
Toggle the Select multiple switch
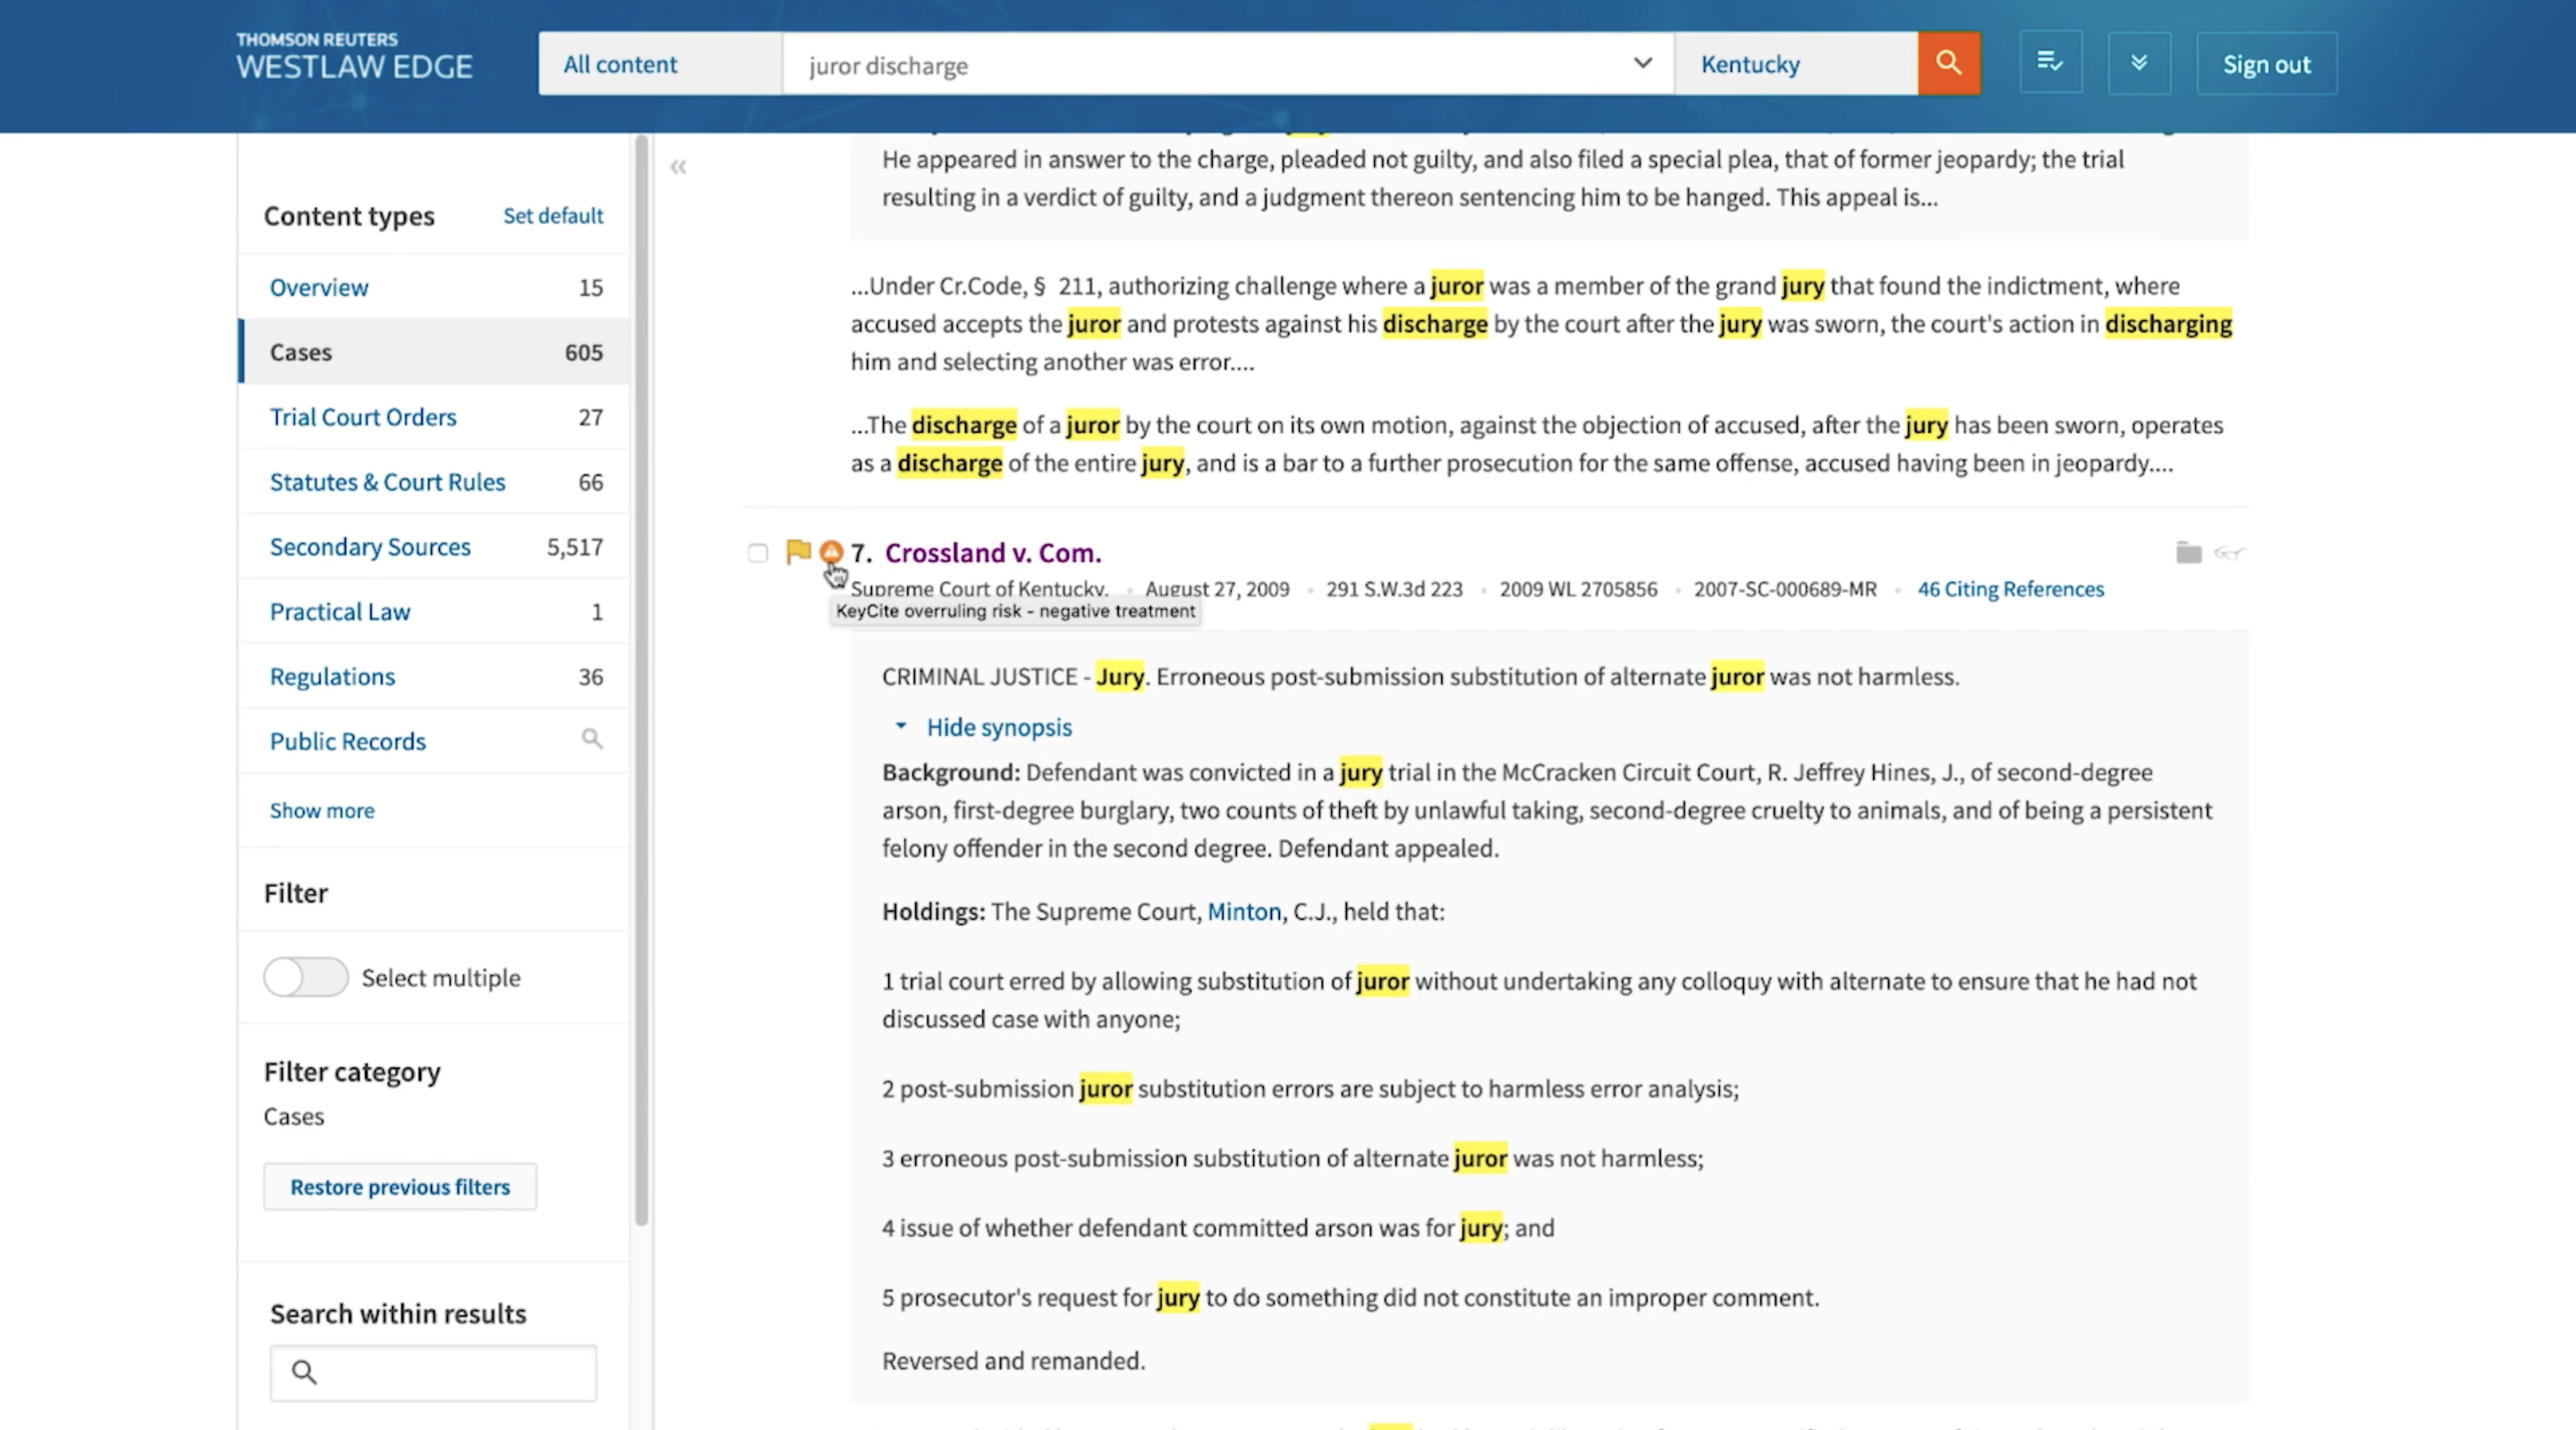coord(306,977)
